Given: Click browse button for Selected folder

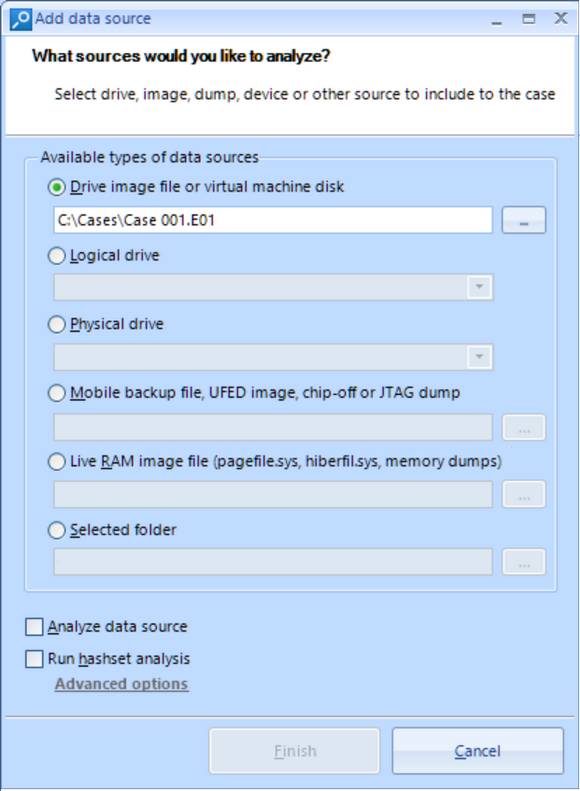Looking at the screenshot, I should 524,561.
